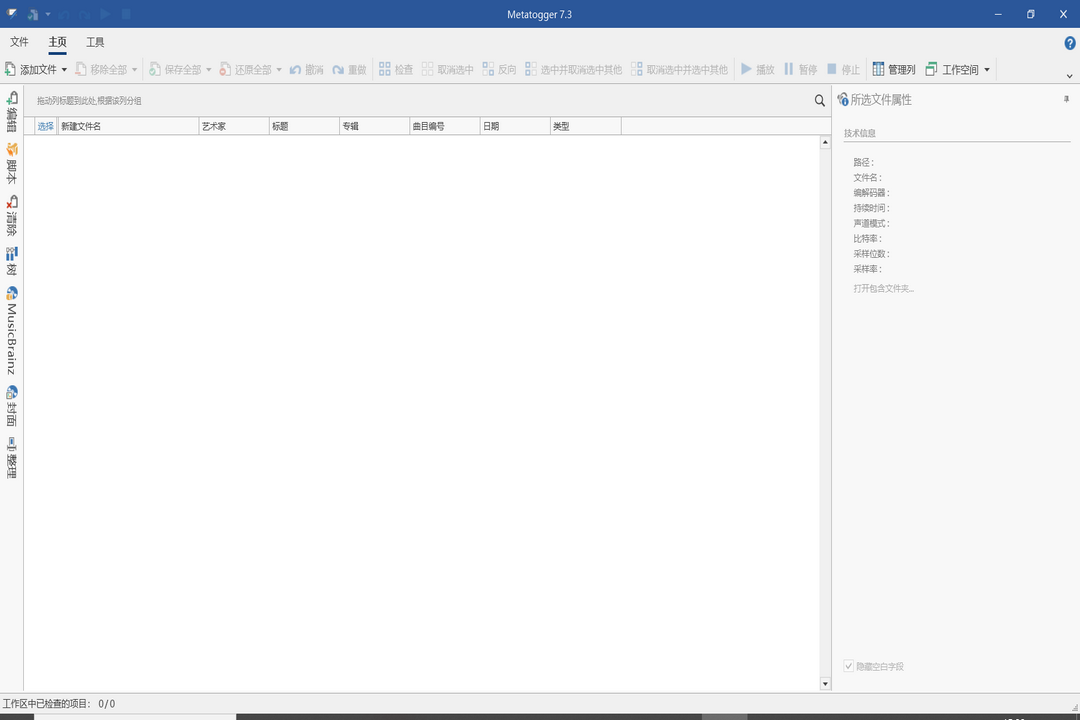Viewport: 1080px width, 720px height.
Task: Click the 打开包含文件夹 link
Action: click(x=883, y=288)
